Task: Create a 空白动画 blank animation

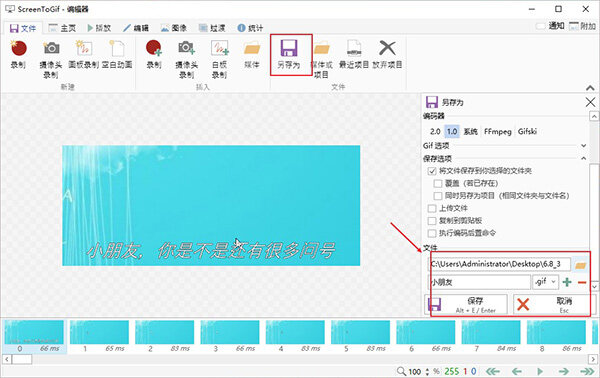Action: click(117, 55)
